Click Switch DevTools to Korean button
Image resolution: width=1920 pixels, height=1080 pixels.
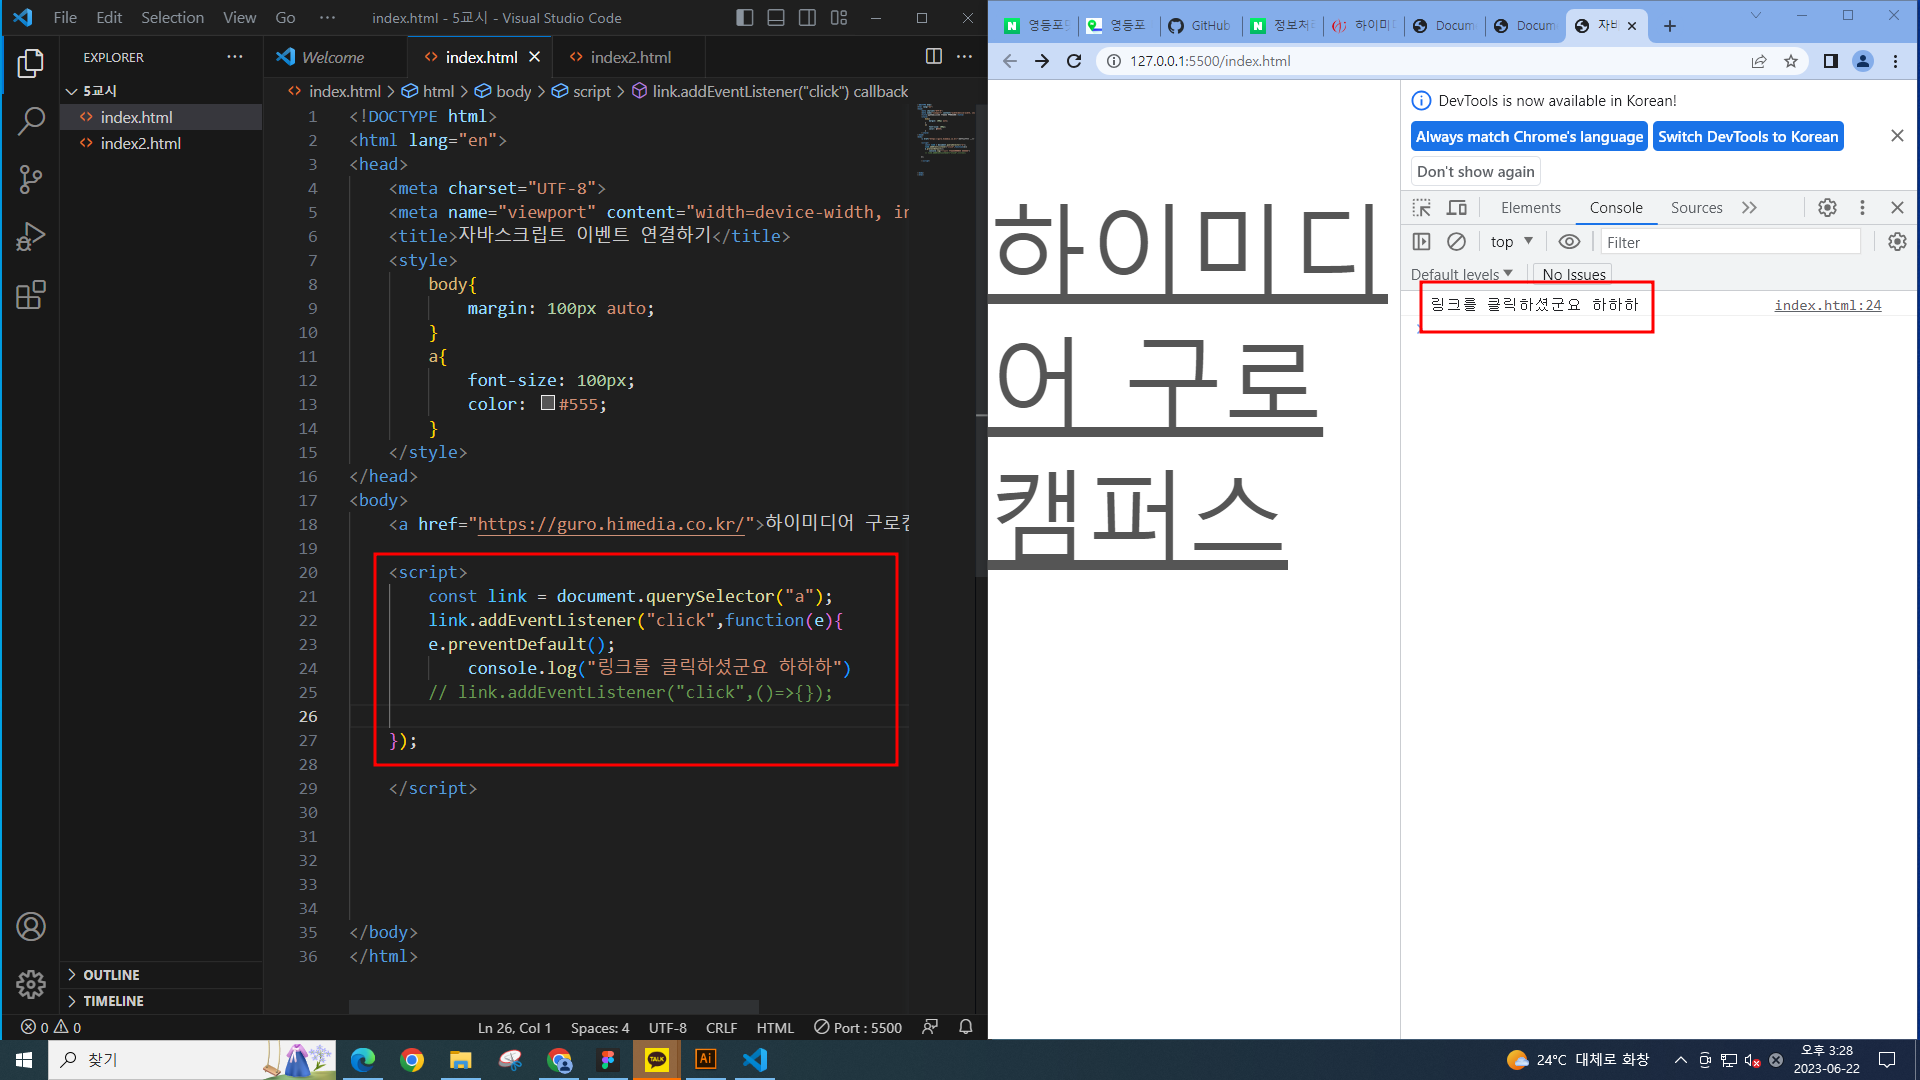pos(1747,137)
